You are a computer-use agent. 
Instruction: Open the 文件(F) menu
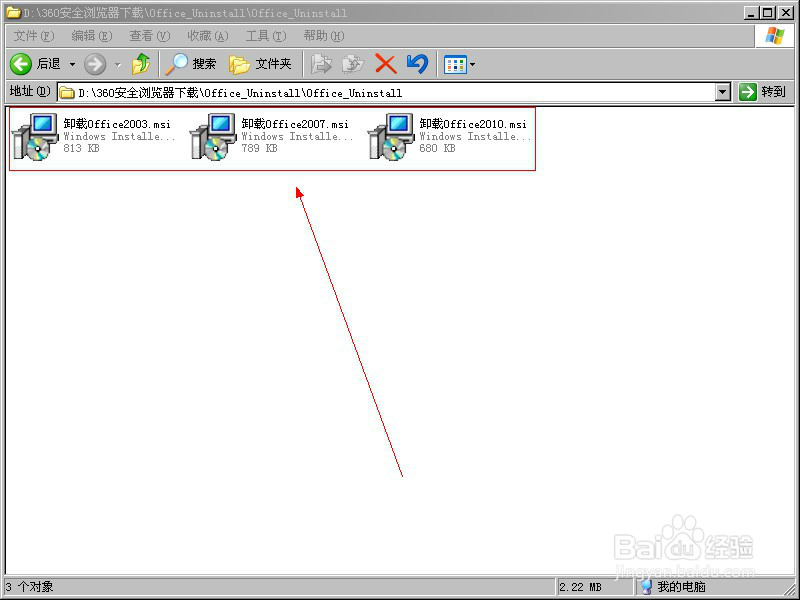(x=34, y=36)
